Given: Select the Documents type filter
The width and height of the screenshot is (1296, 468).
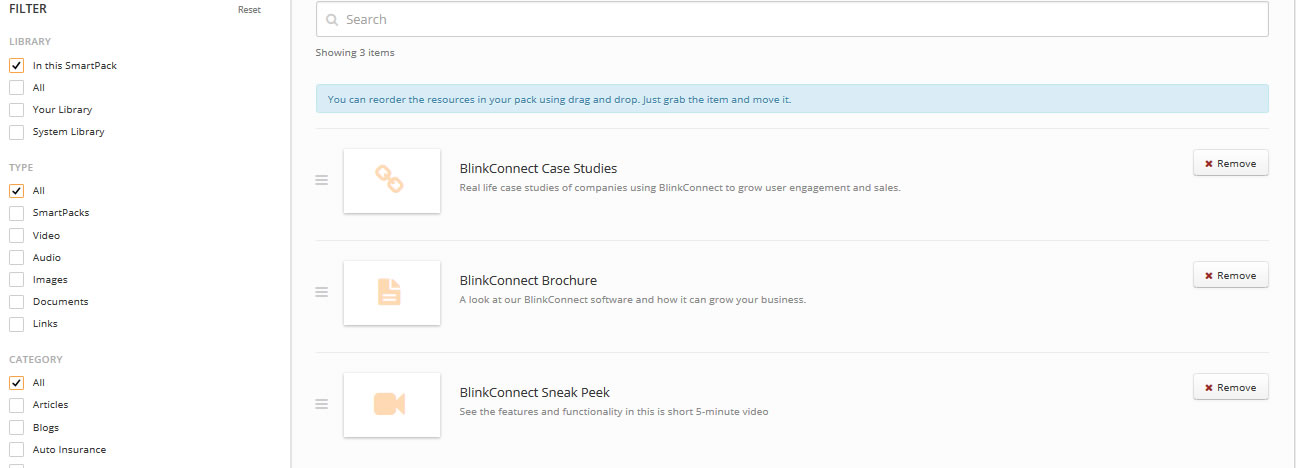Looking at the screenshot, I should tap(17, 302).
